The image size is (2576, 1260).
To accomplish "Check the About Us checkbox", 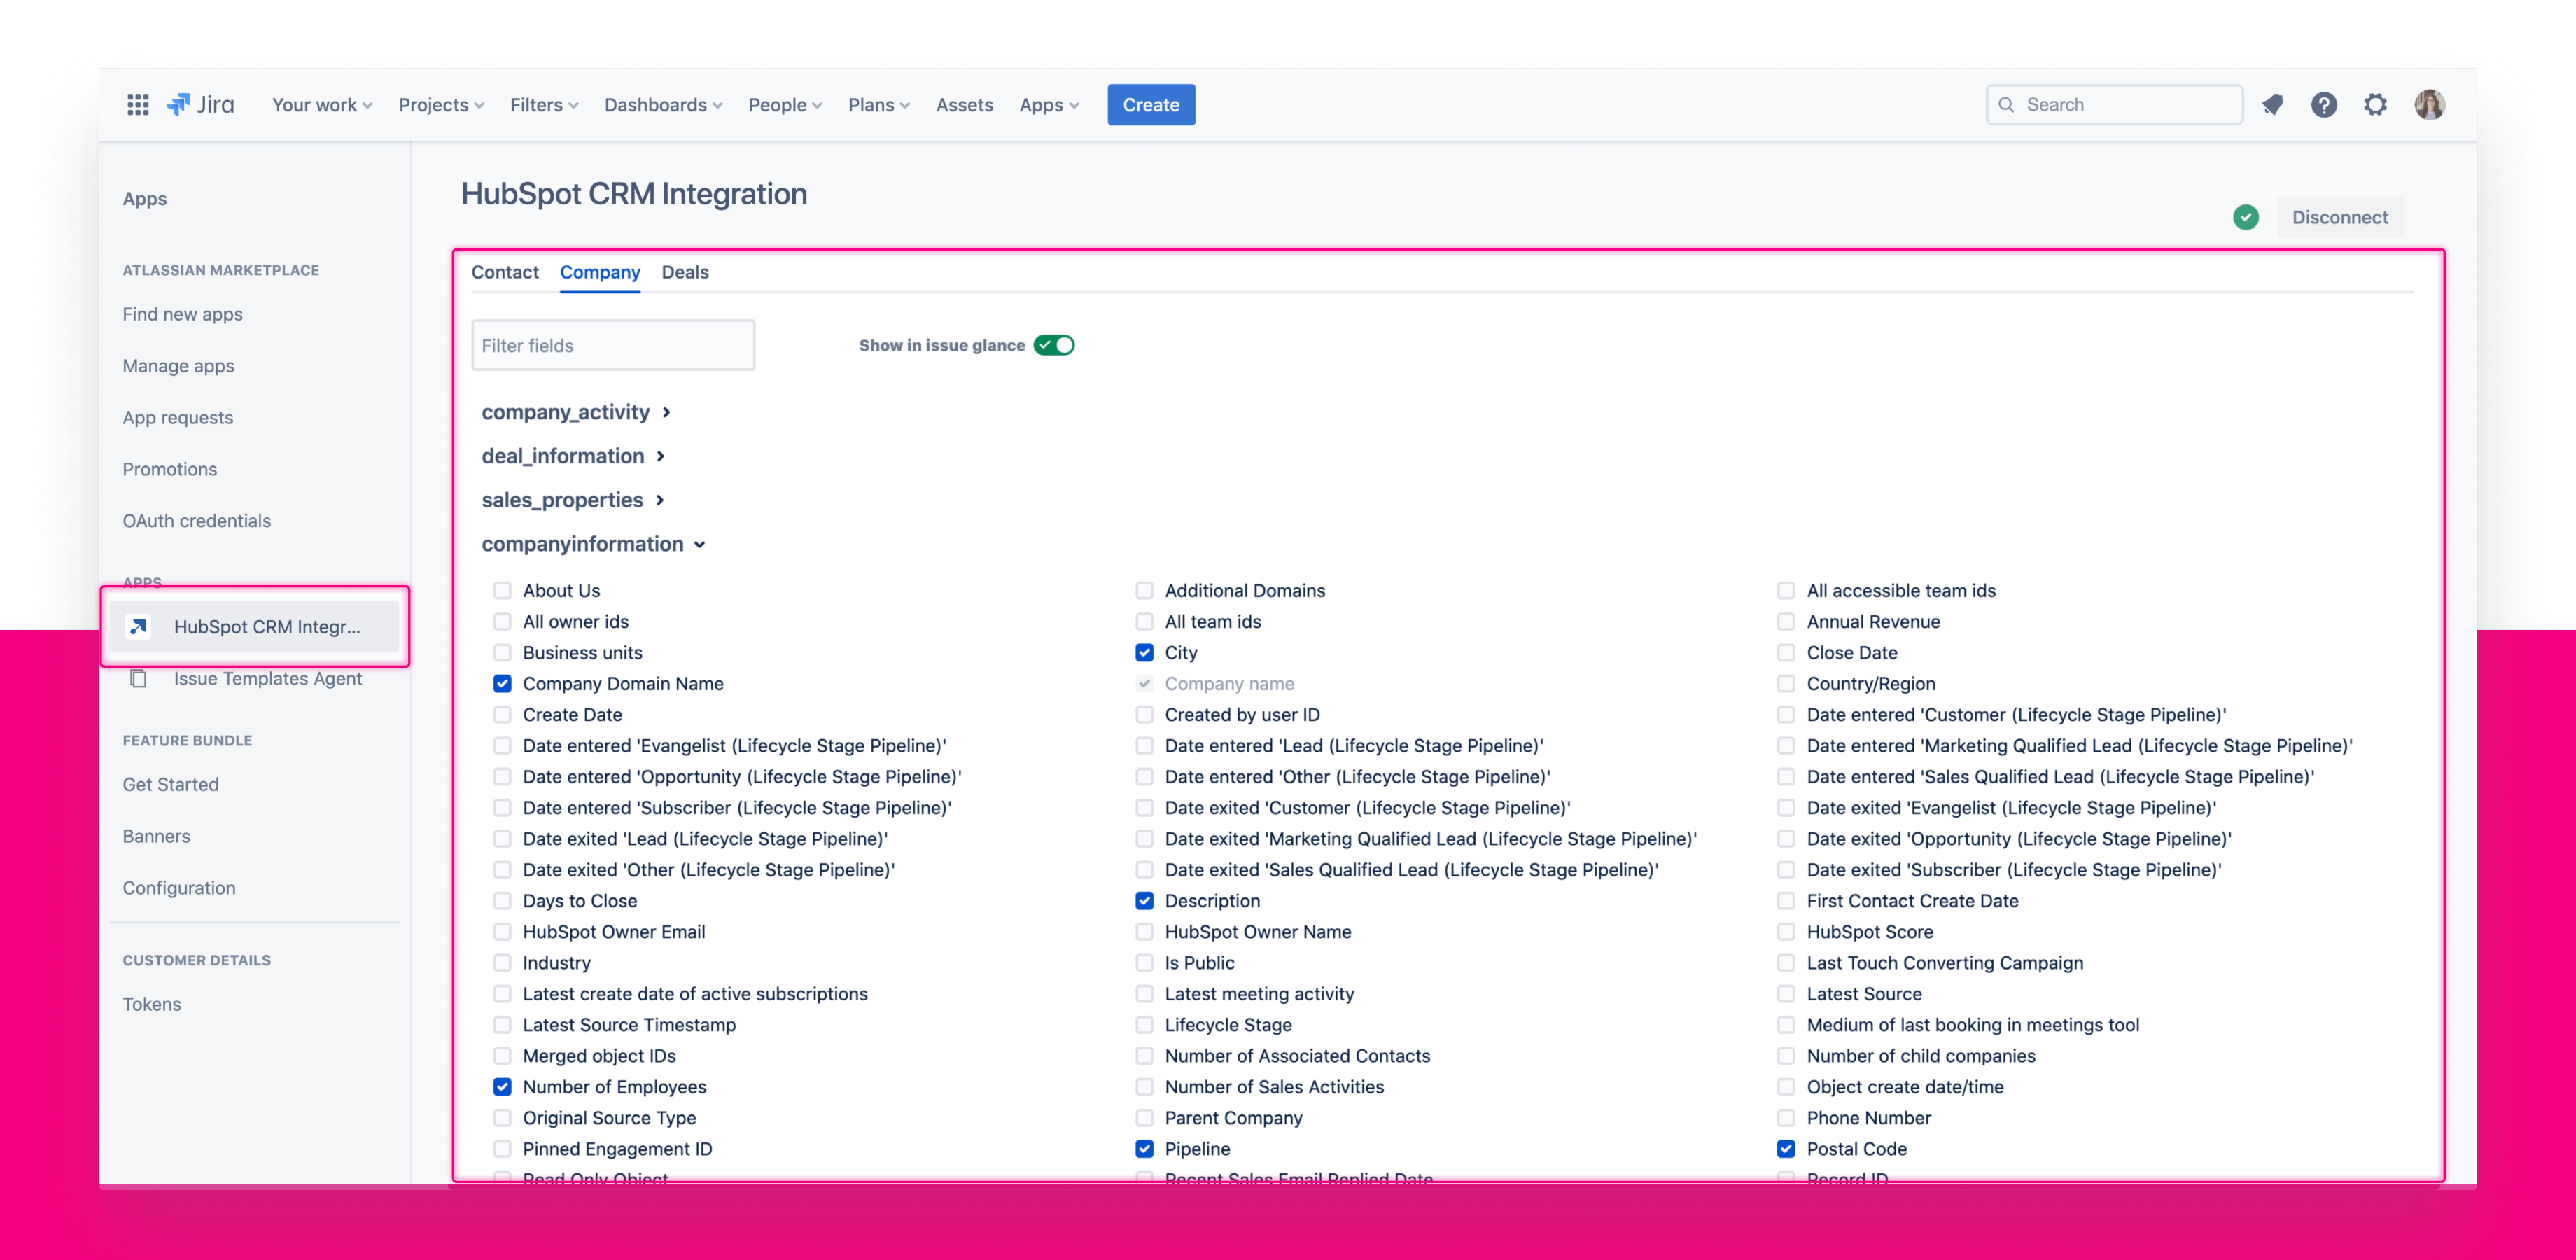I will (502, 590).
